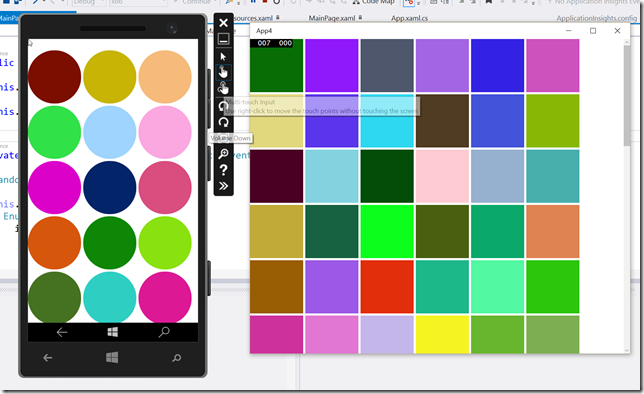Screen dimensions: 644x394
Task: Push hardware search button on phone bezel
Action: point(177,358)
